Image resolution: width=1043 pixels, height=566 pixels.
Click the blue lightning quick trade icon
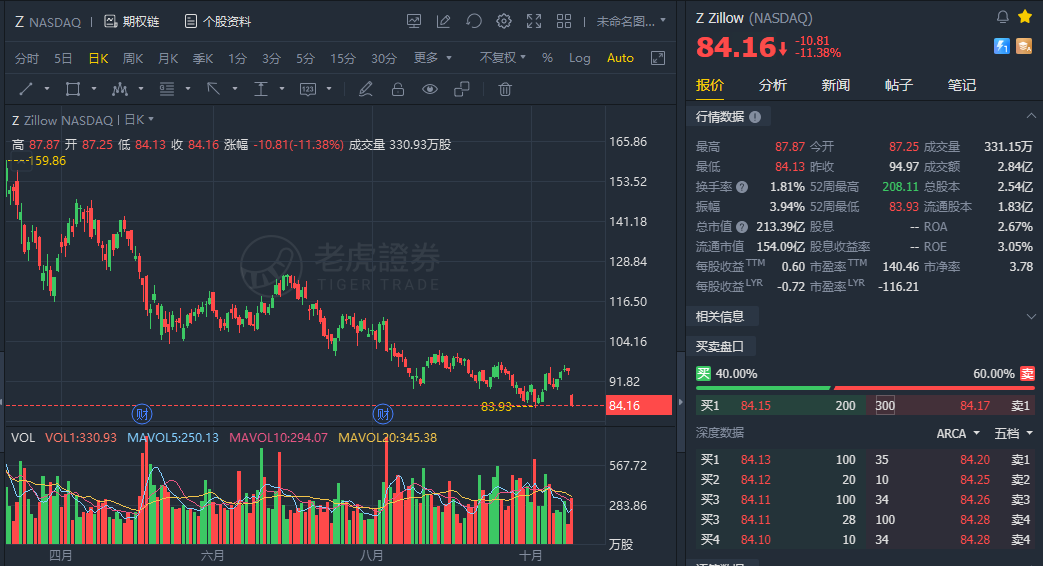pos(1002,46)
